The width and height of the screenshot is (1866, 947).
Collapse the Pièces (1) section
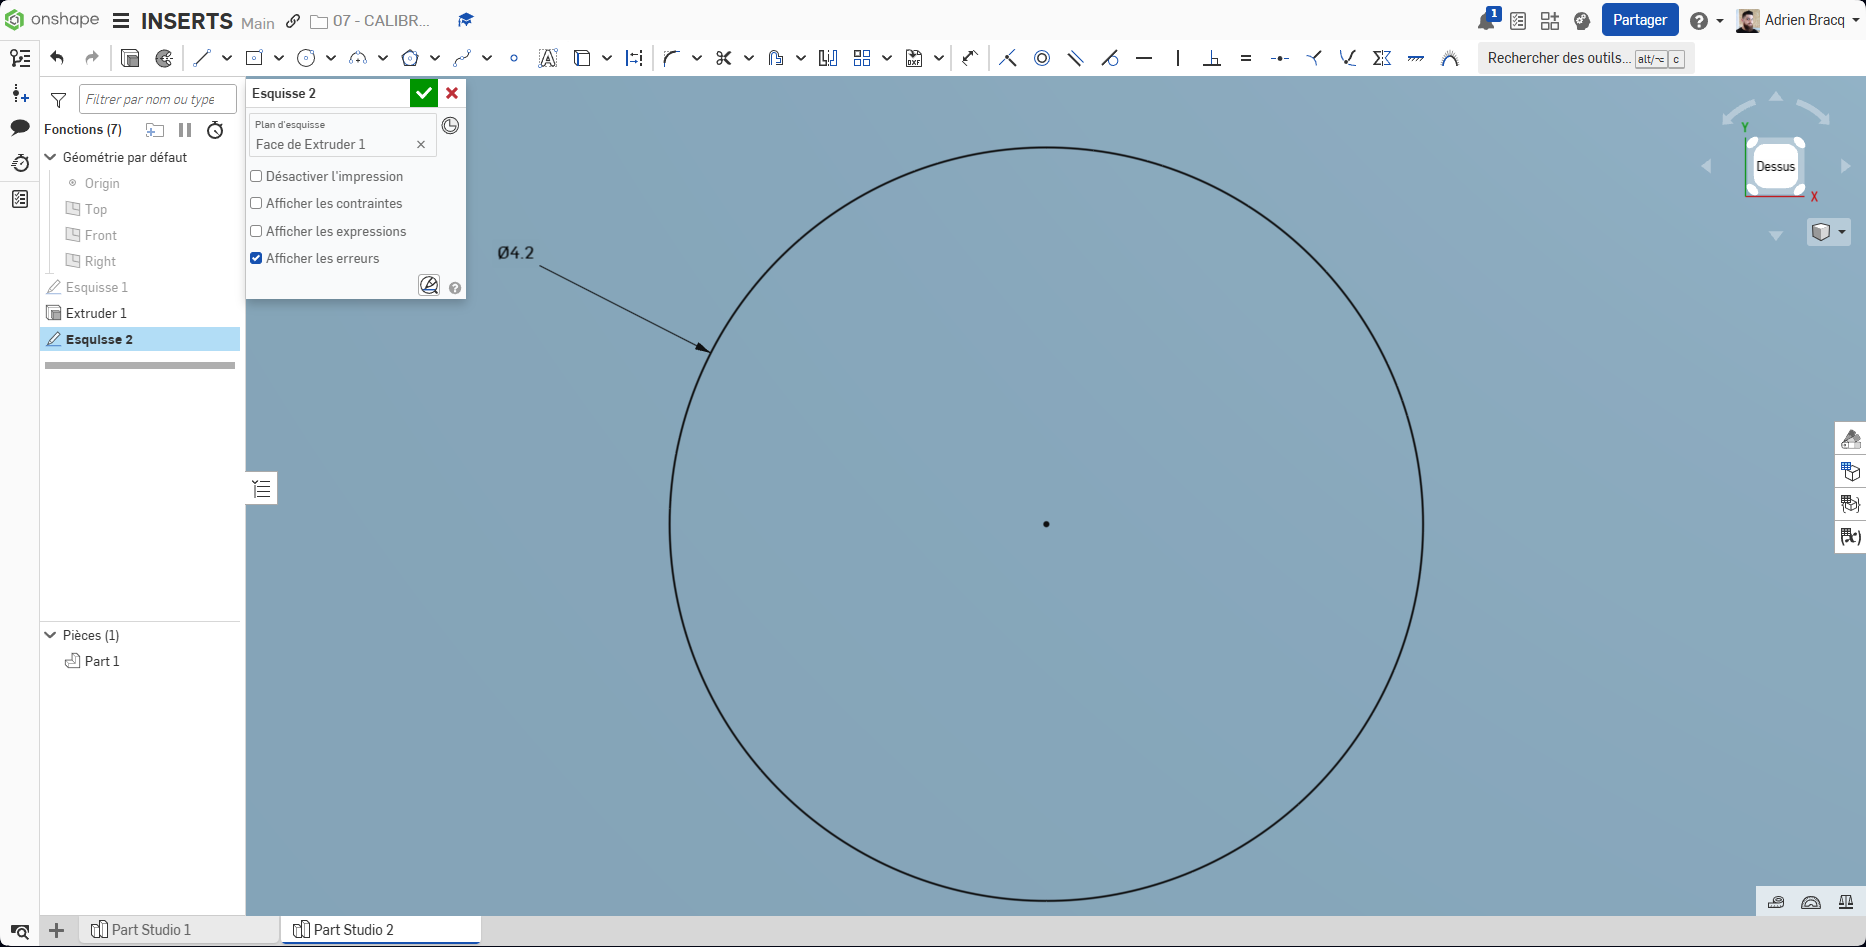click(x=51, y=635)
